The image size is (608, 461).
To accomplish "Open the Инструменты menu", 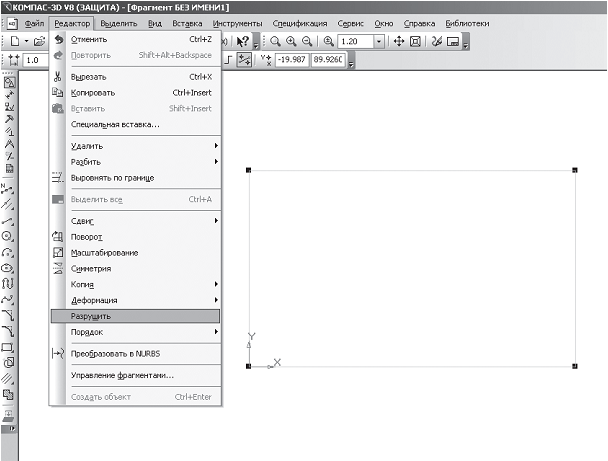I will (237, 23).
